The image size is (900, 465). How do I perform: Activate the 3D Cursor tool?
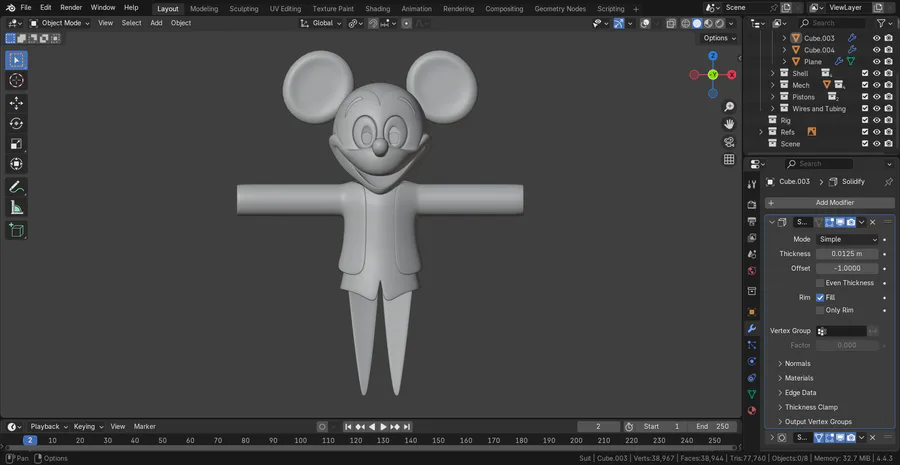[16, 80]
